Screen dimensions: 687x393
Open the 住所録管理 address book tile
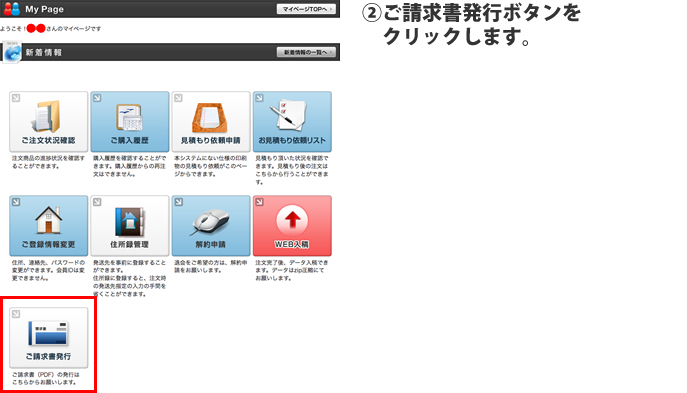click(130, 226)
